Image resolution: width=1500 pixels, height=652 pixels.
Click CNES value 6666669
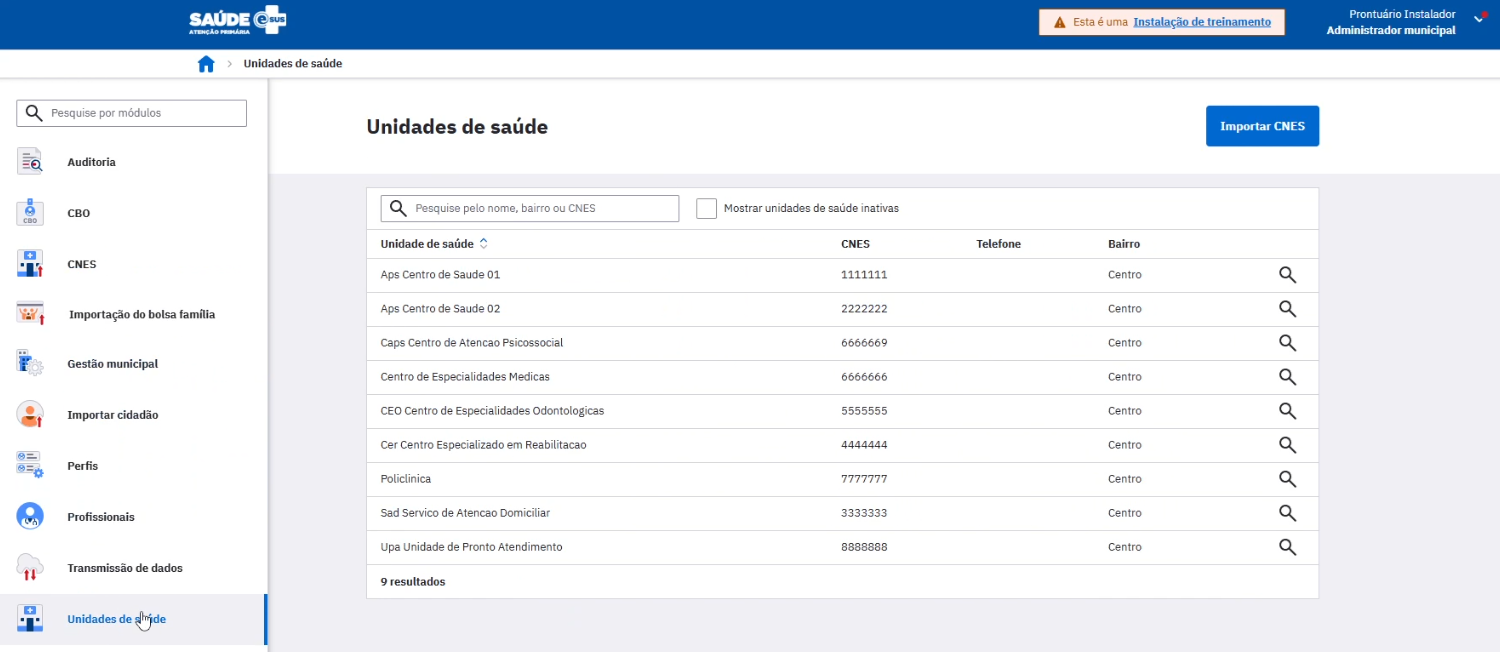864,343
